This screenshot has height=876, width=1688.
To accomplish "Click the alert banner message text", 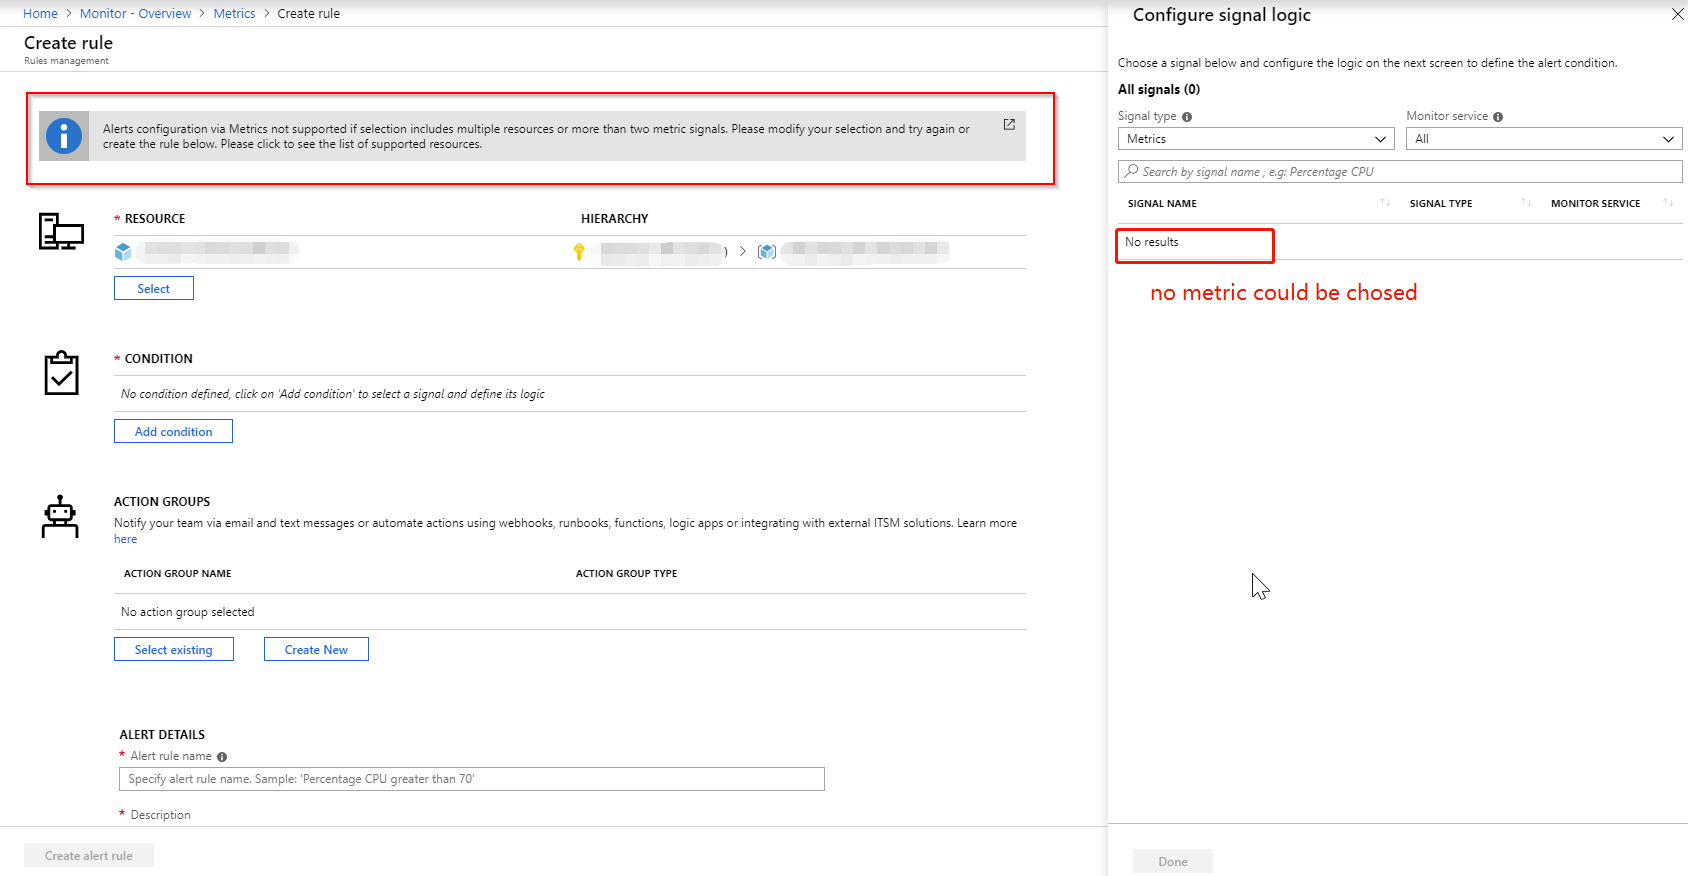I will click(536, 136).
